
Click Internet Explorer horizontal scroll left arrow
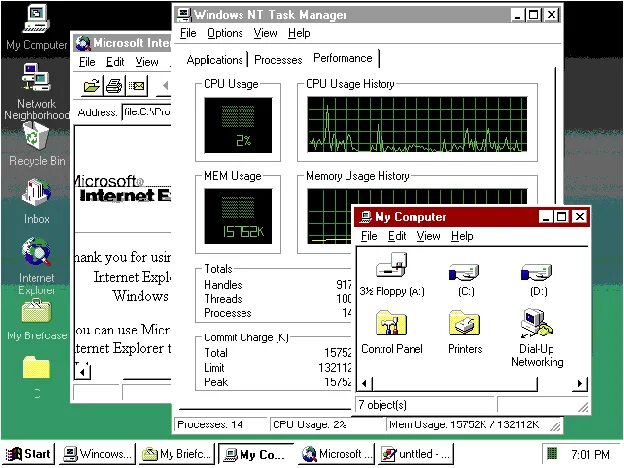tap(82, 372)
